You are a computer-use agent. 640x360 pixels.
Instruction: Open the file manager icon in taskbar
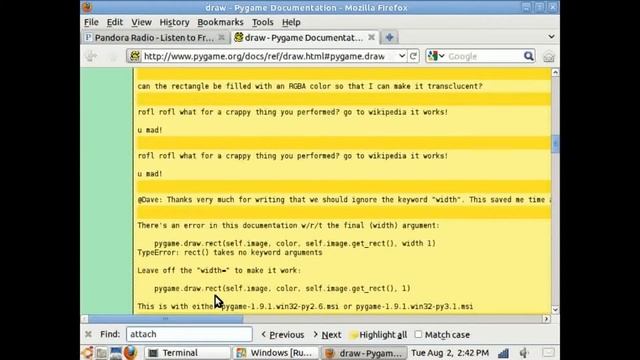pyautogui.click(x=102, y=353)
